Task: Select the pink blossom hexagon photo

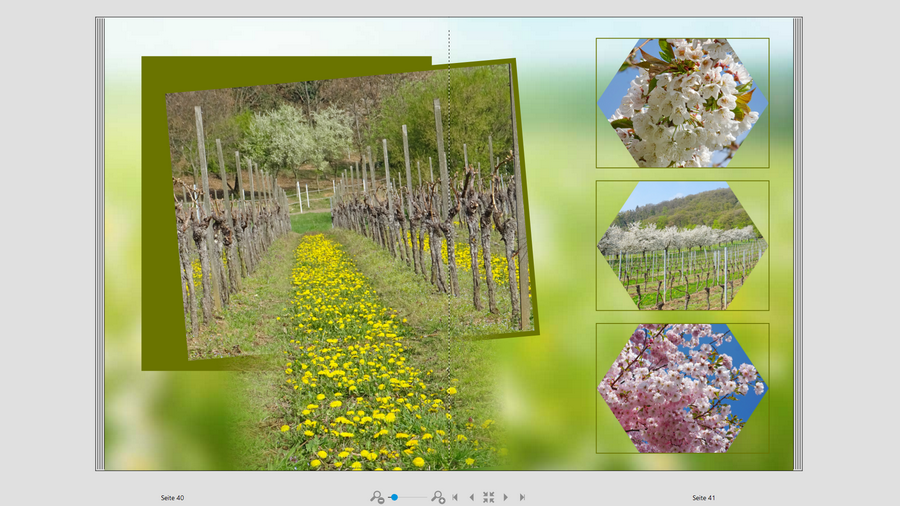Action: coord(682,388)
